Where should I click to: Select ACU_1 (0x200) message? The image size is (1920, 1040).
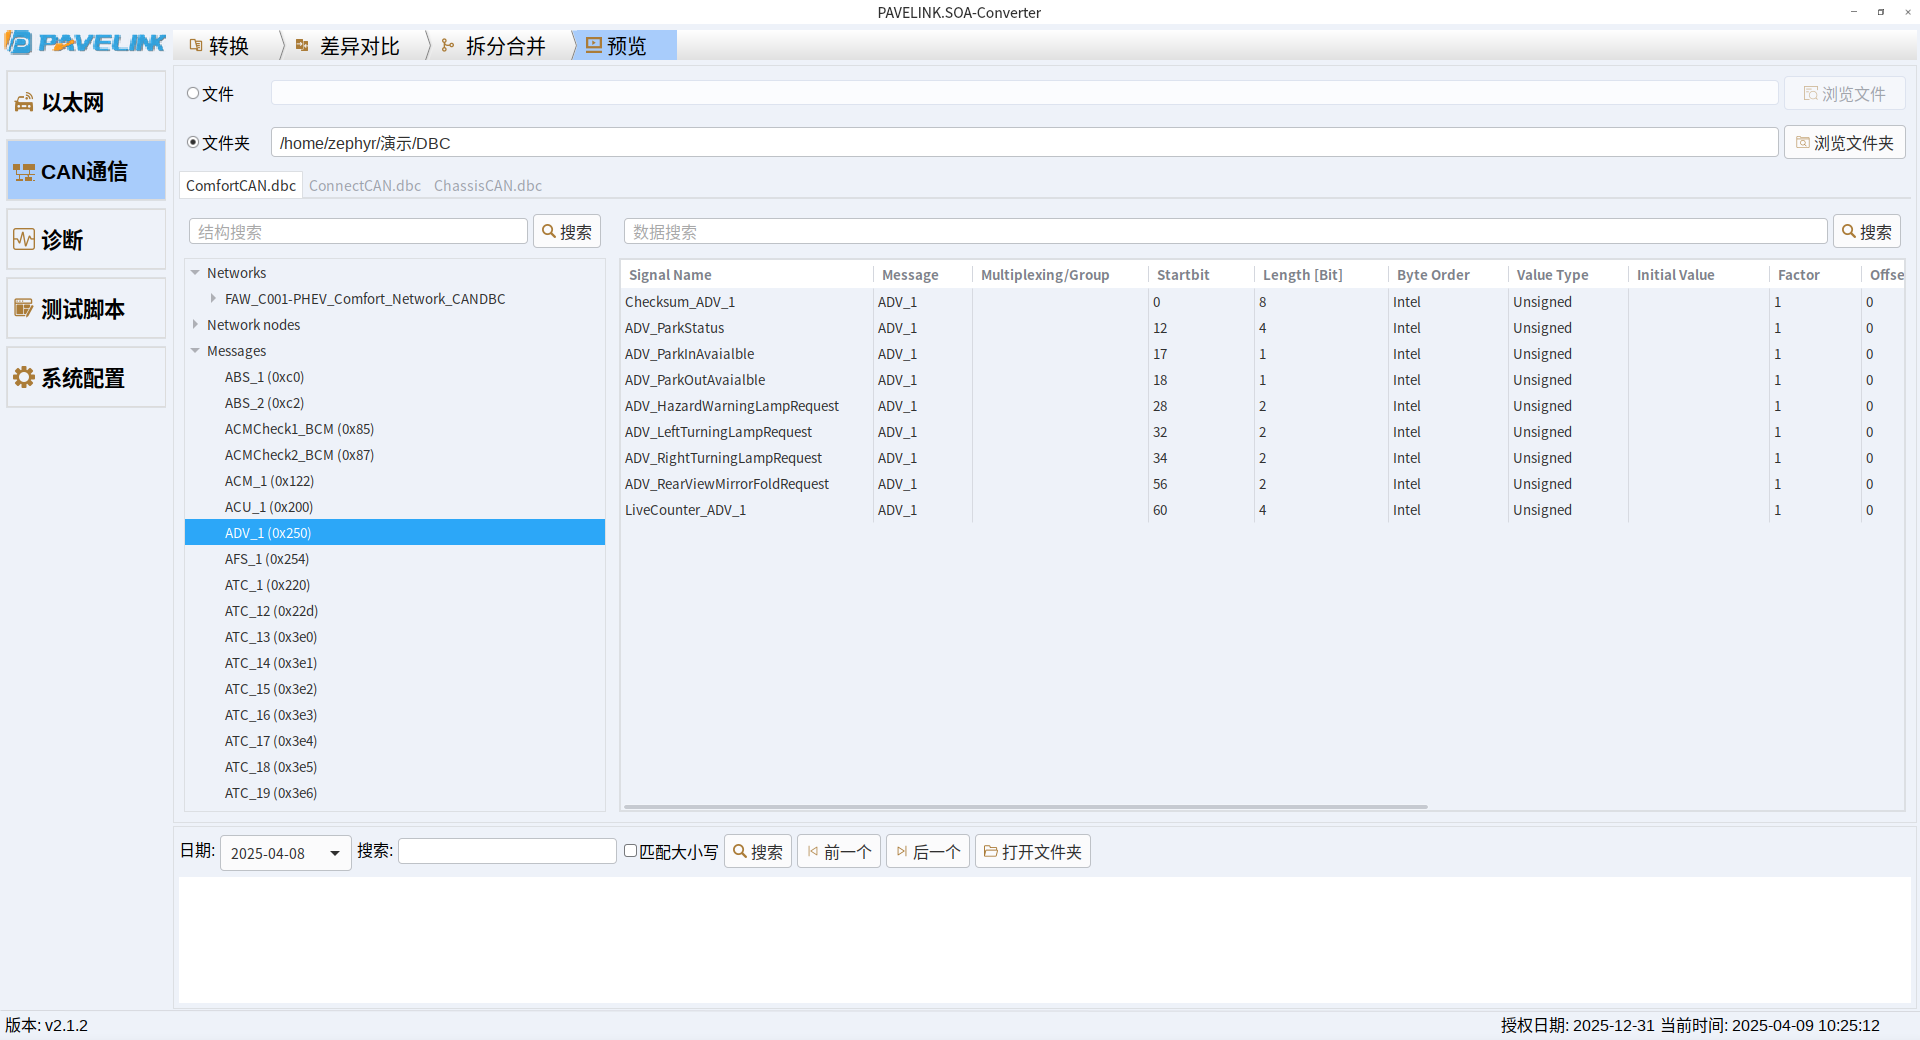(395, 507)
